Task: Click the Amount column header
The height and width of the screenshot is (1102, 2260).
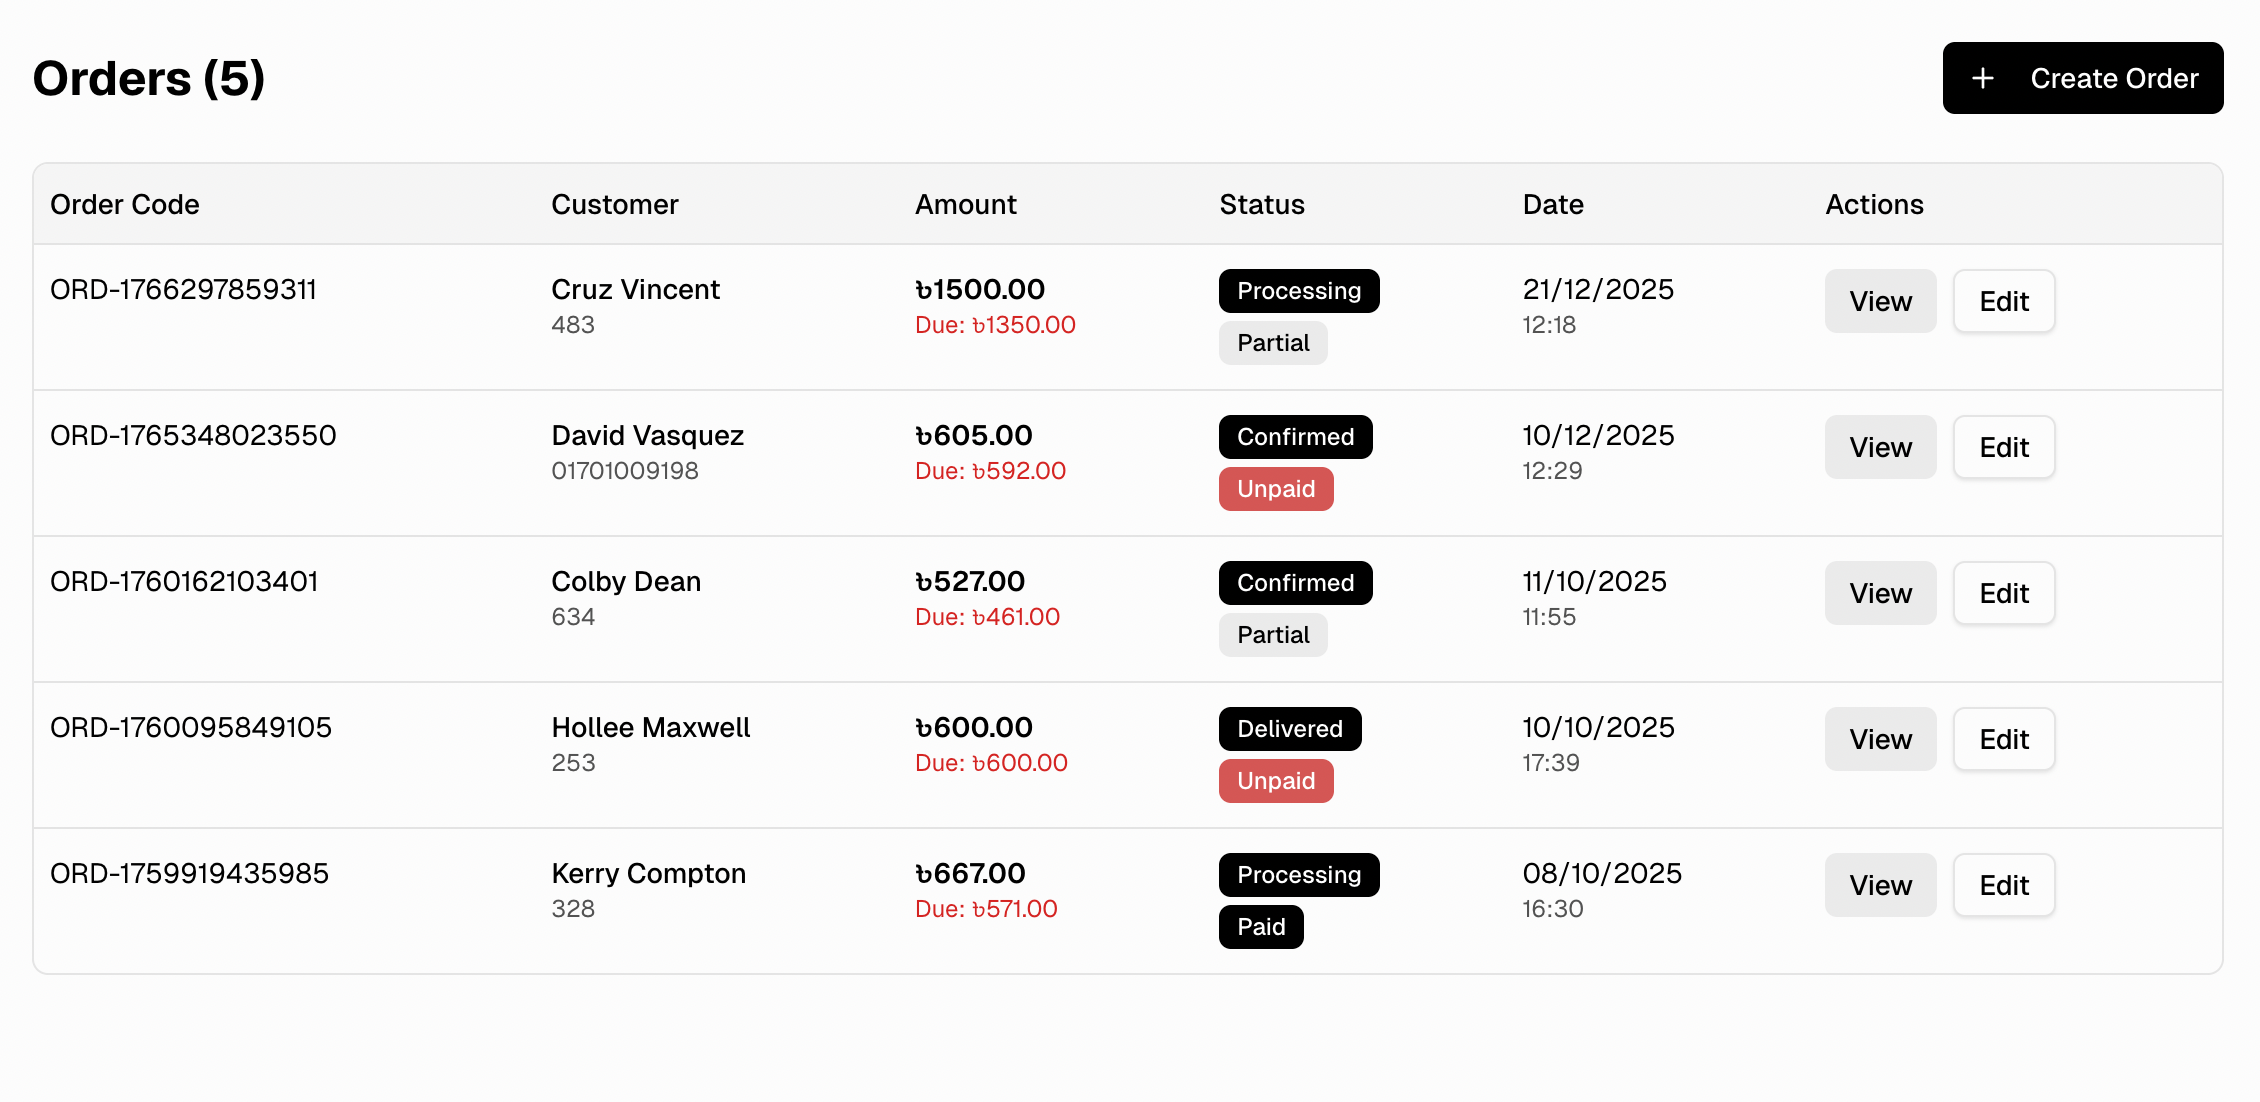Action: (x=966, y=204)
